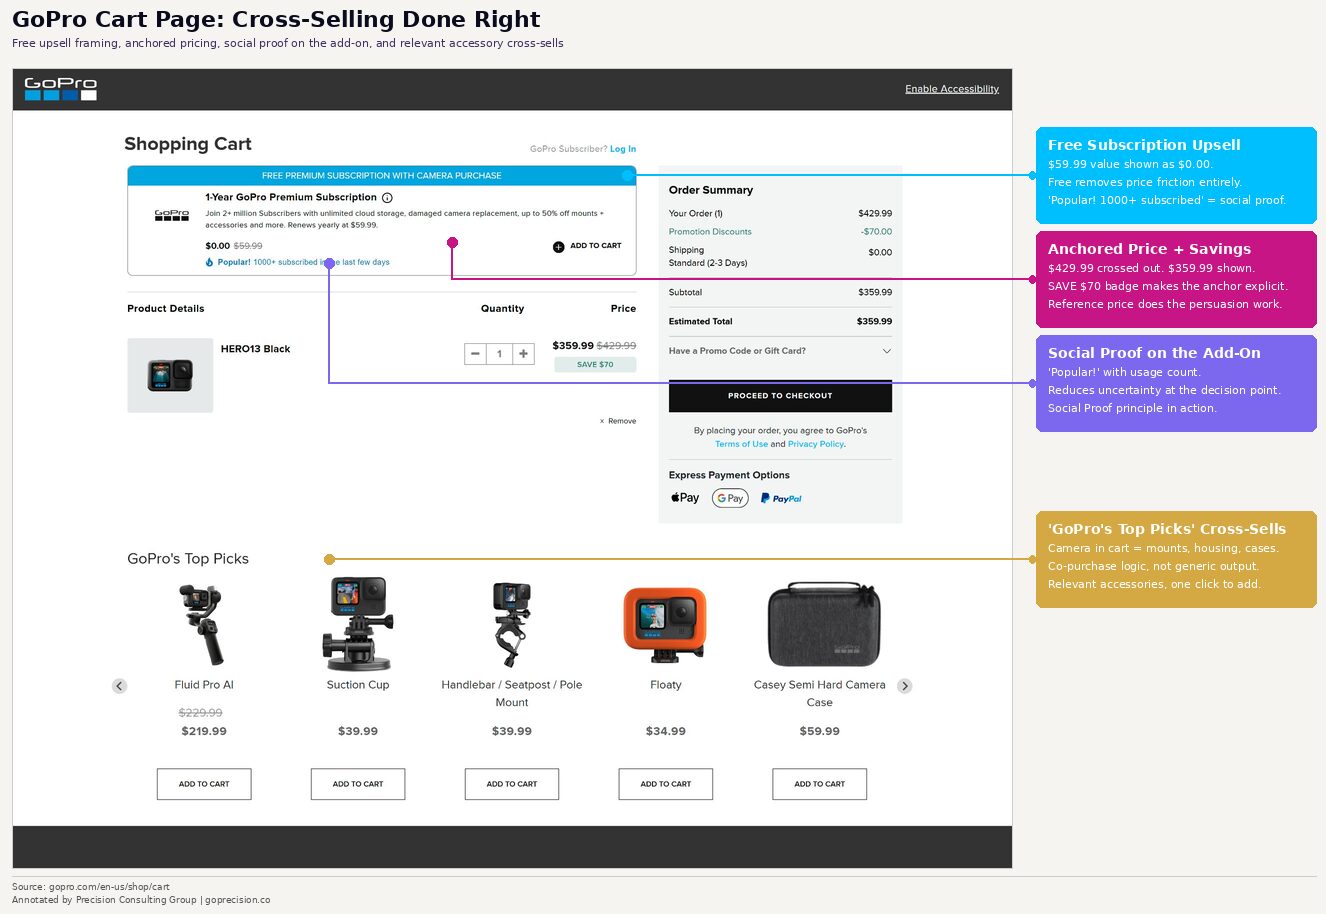Click left arrow in GoPro's Top Picks carousel

pyautogui.click(x=119, y=686)
